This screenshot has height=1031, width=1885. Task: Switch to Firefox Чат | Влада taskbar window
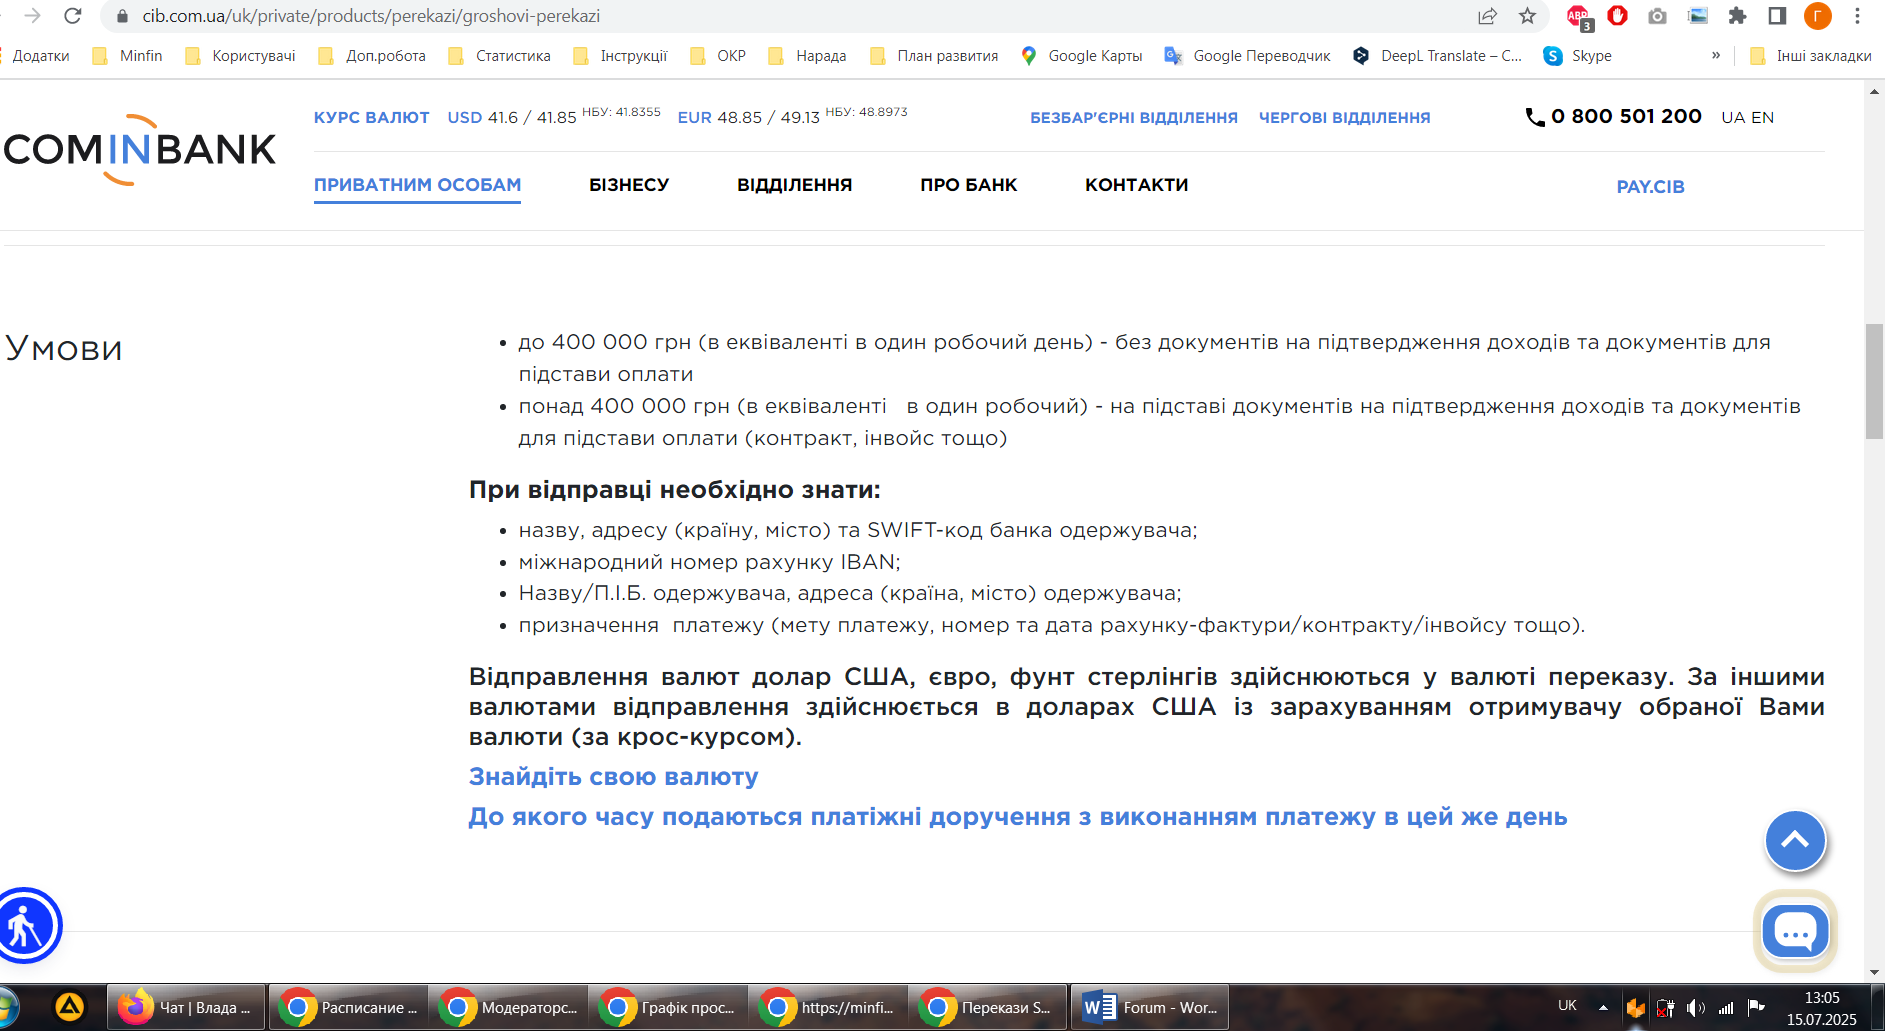186,1007
